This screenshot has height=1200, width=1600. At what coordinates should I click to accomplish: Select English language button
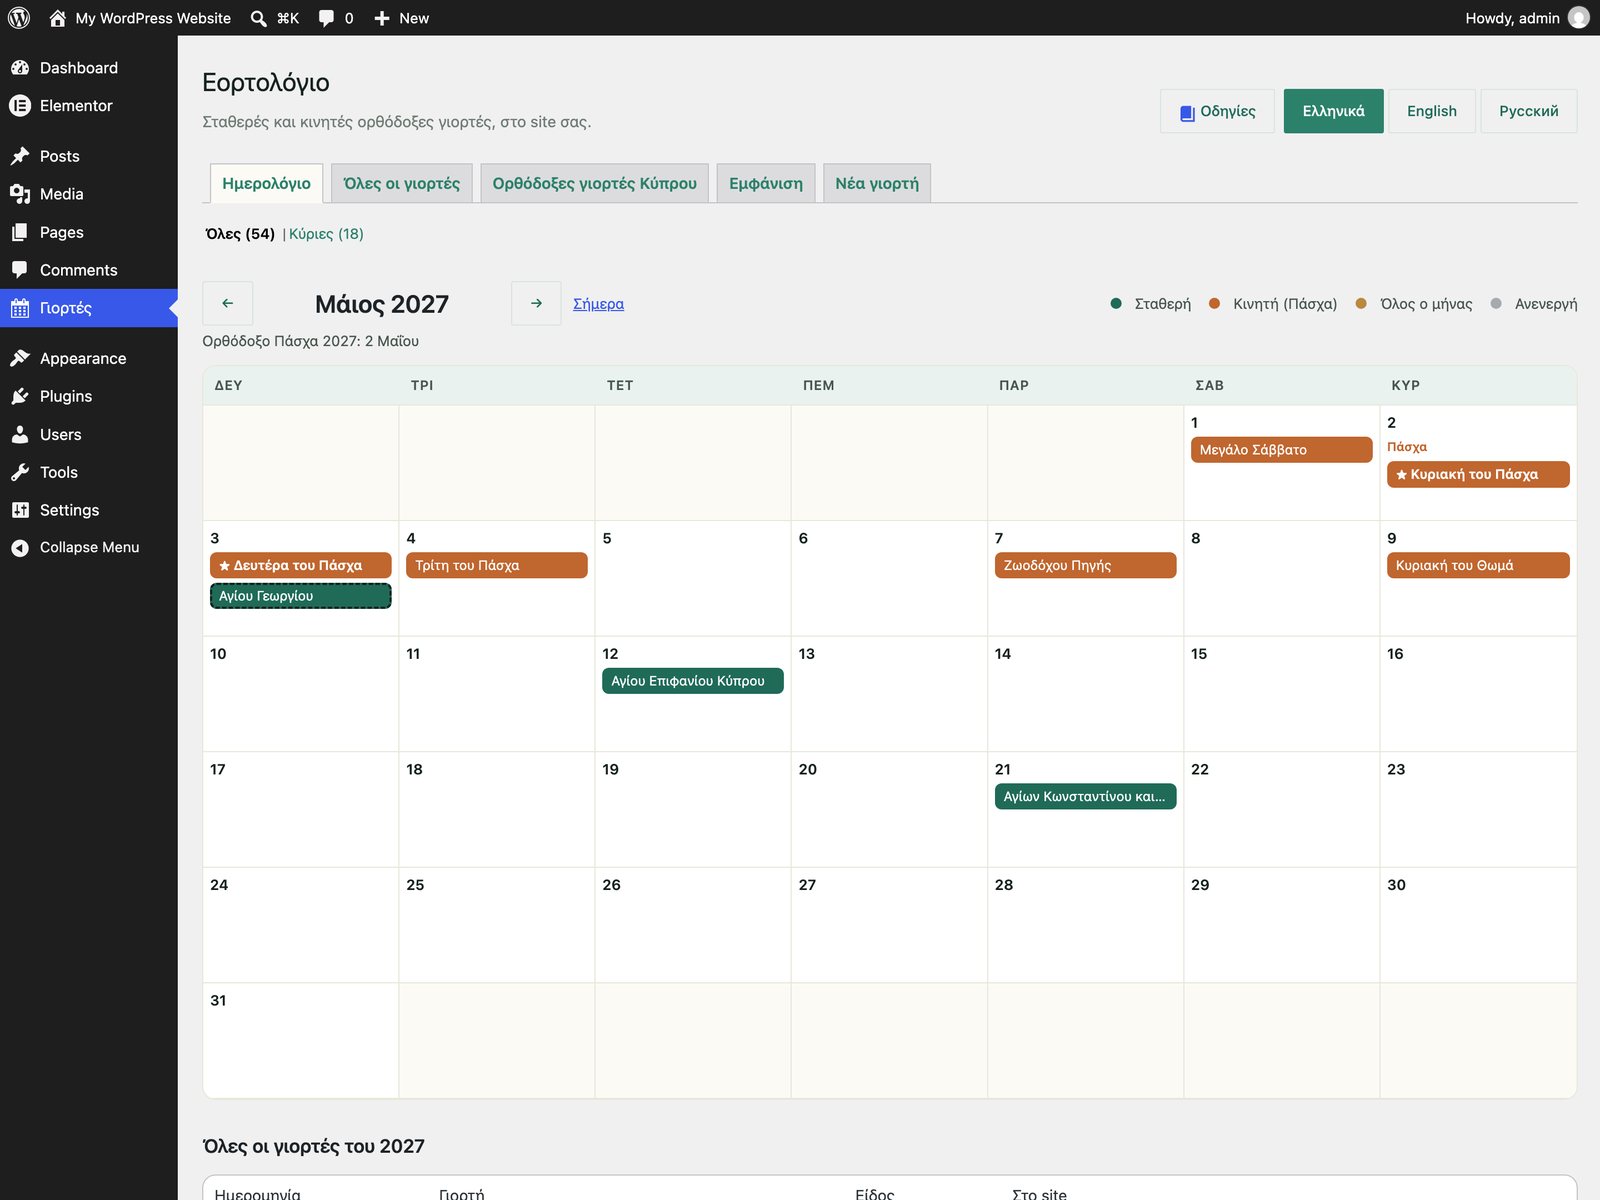tap(1432, 111)
